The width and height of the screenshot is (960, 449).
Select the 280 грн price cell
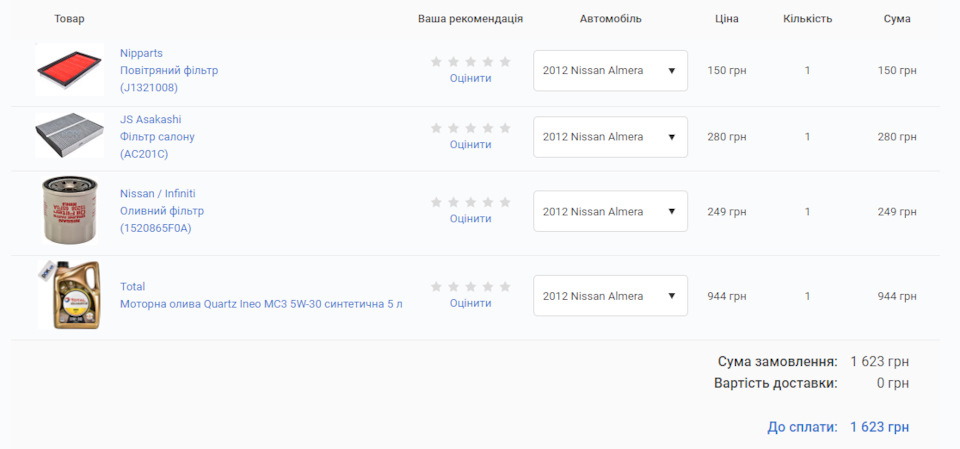click(x=727, y=137)
